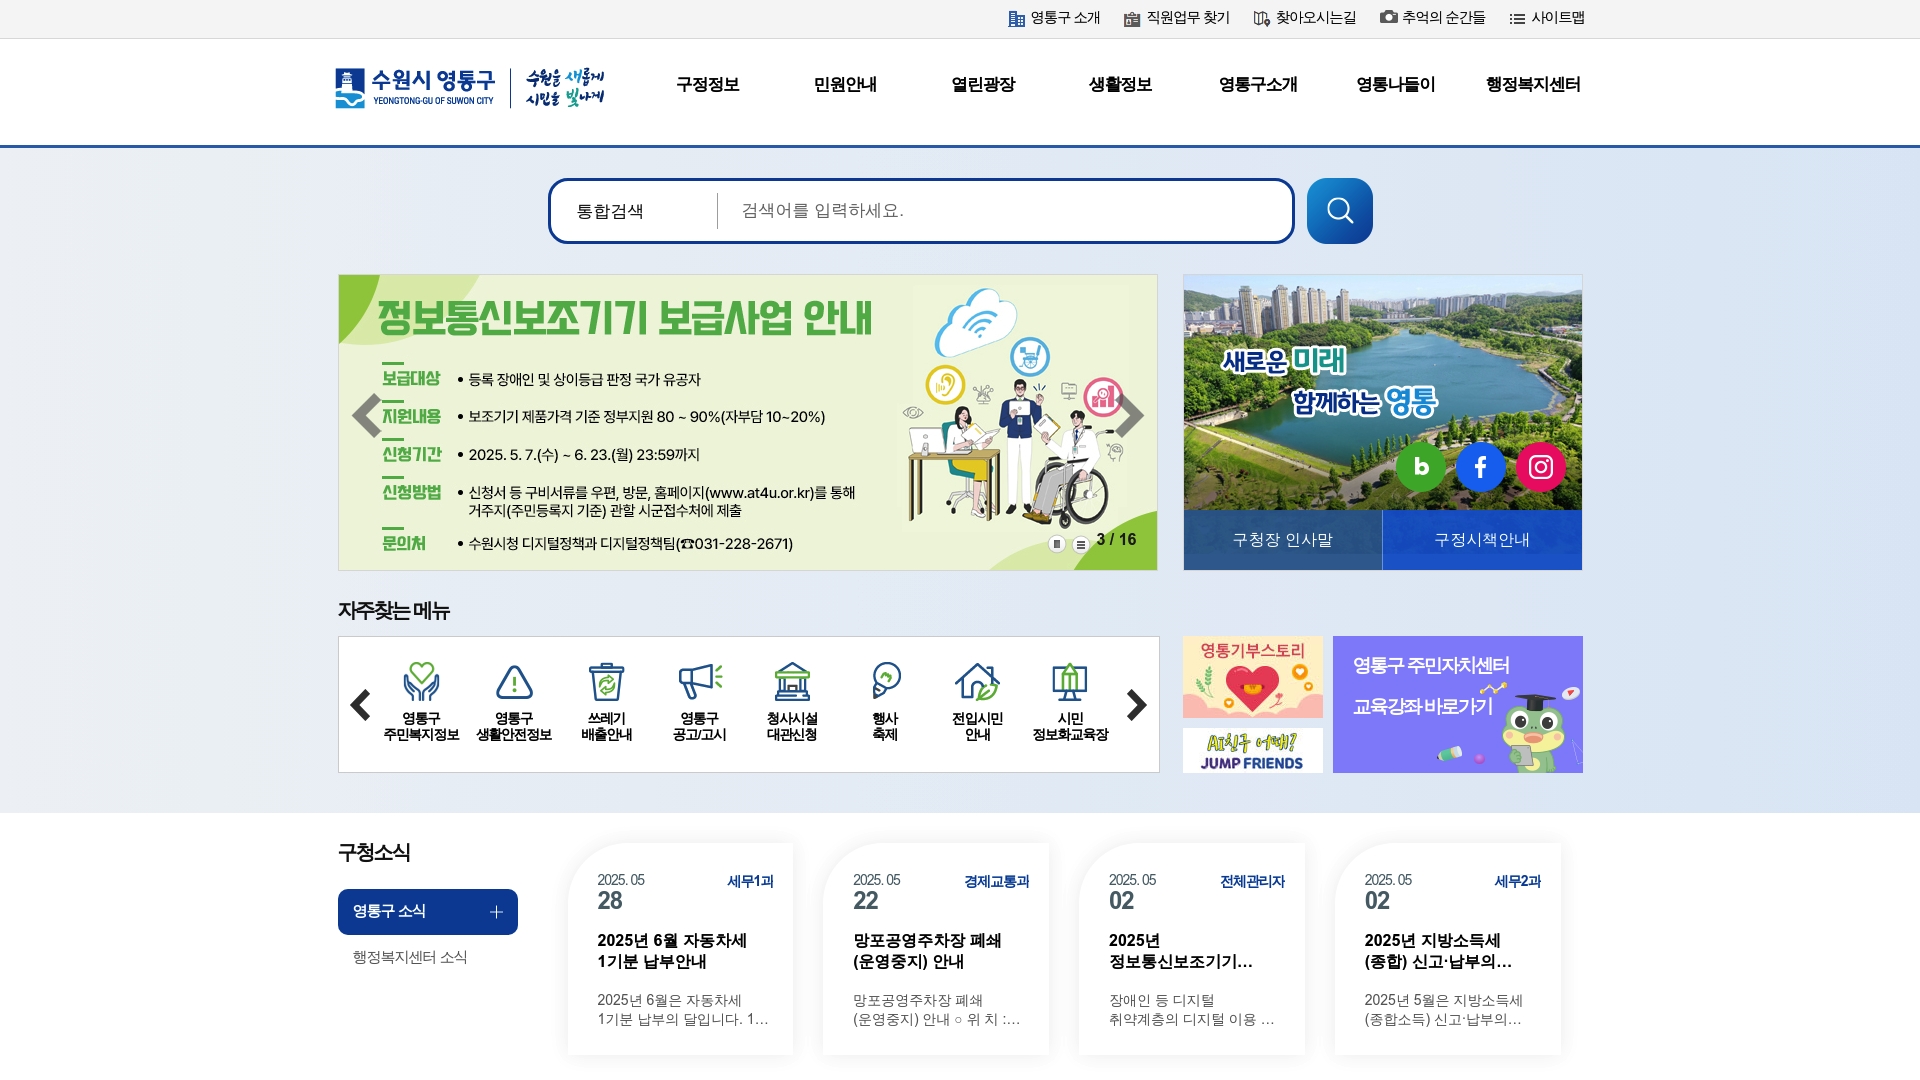Open the 열린광장 menu
Screen dimensions: 1920x1080
983,85
